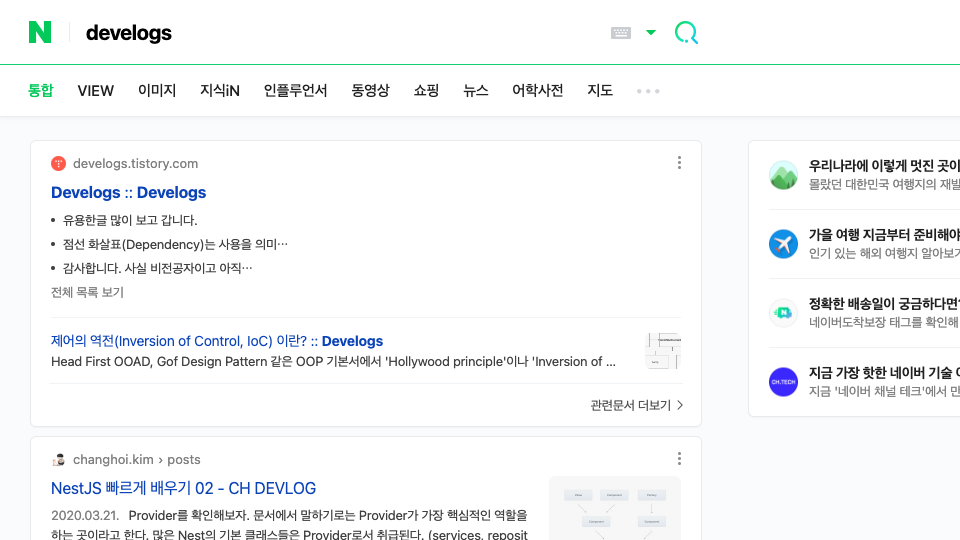Click the green search magnifier icon
The height and width of the screenshot is (540, 960).
point(686,32)
